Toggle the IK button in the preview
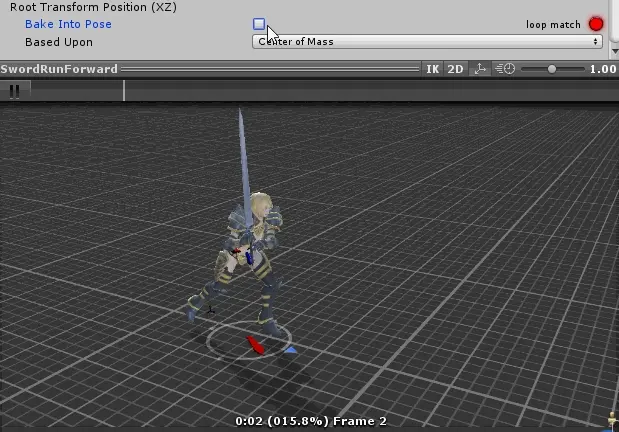Image resolution: width=619 pixels, height=432 pixels. coord(432,69)
